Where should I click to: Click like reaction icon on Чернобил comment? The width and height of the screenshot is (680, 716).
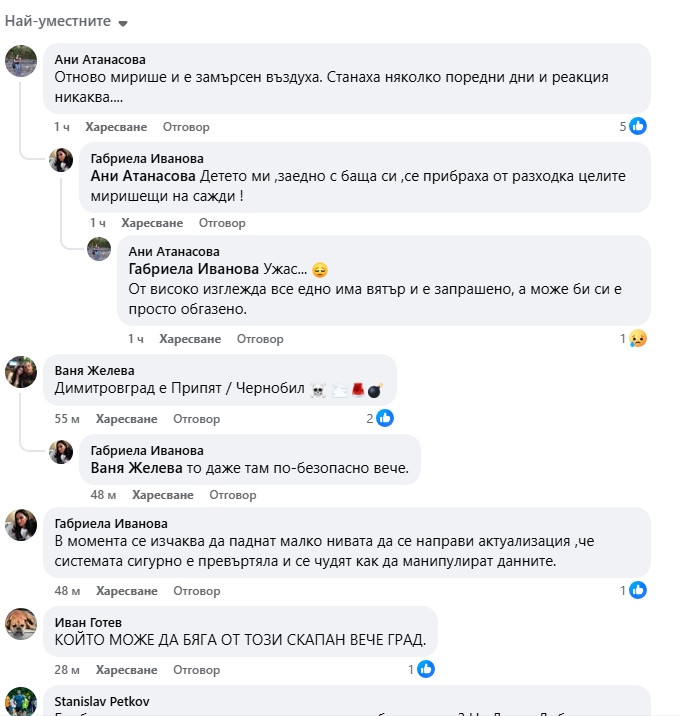click(x=385, y=418)
